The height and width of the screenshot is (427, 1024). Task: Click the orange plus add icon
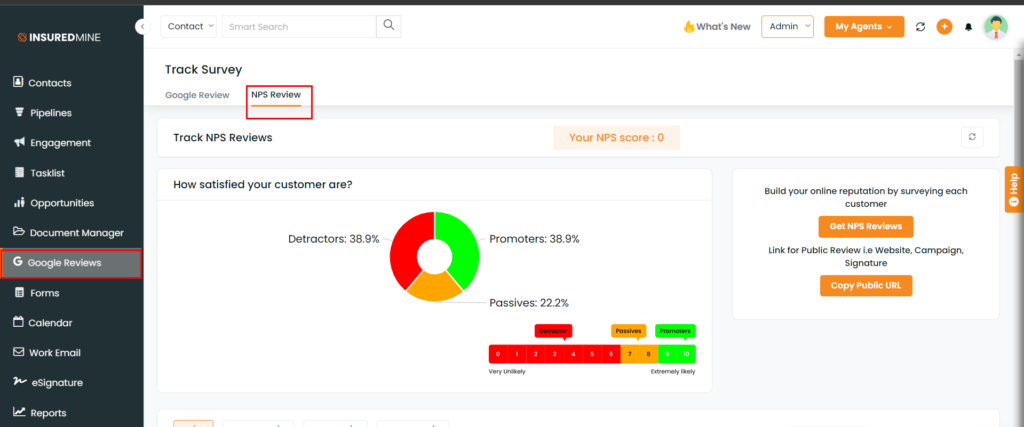point(944,27)
